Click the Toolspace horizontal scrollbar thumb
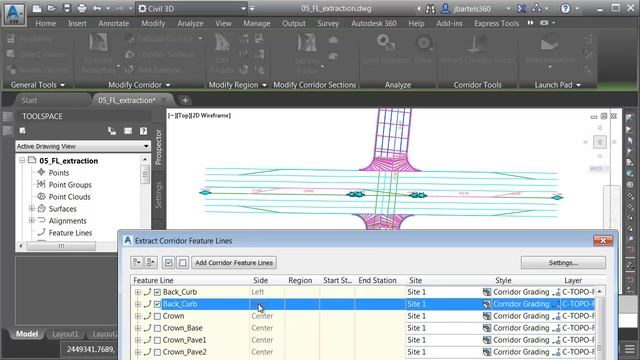Viewport: 640px width, 360px height. click(61, 246)
